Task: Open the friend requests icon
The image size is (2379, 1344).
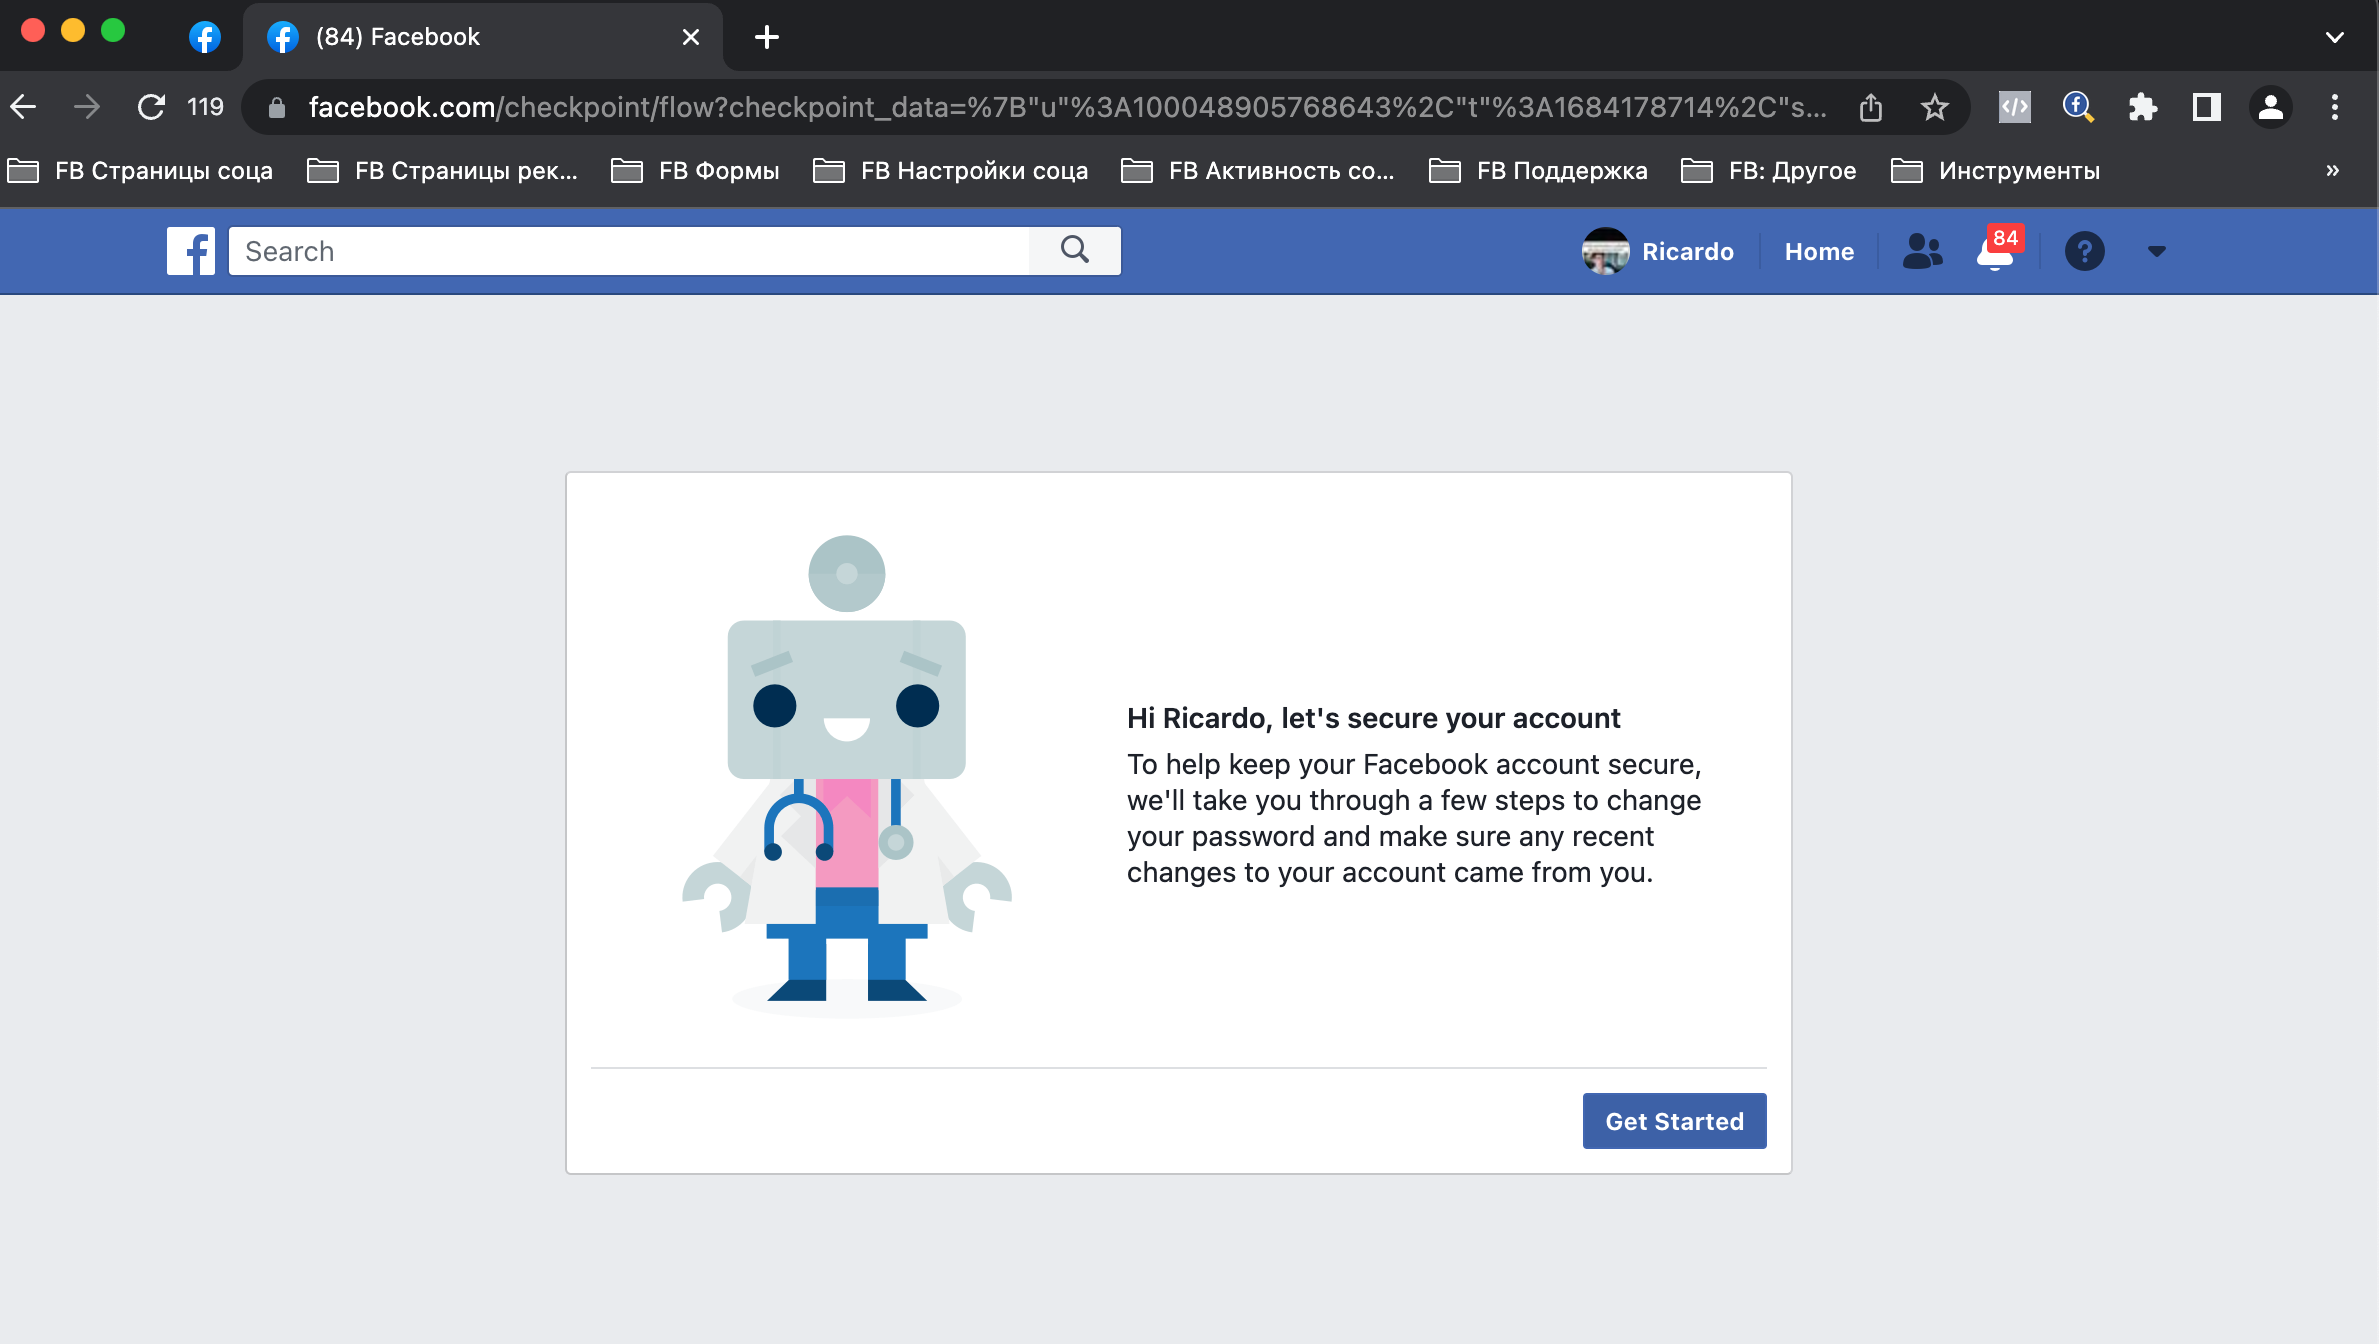Action: coord(1922,251)
